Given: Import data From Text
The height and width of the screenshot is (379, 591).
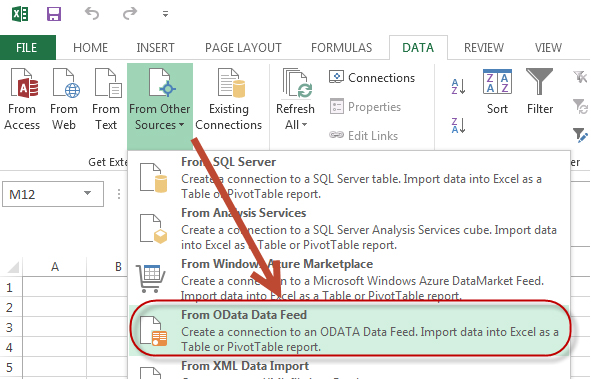Looking at the screenshot, I should [106, 100].
